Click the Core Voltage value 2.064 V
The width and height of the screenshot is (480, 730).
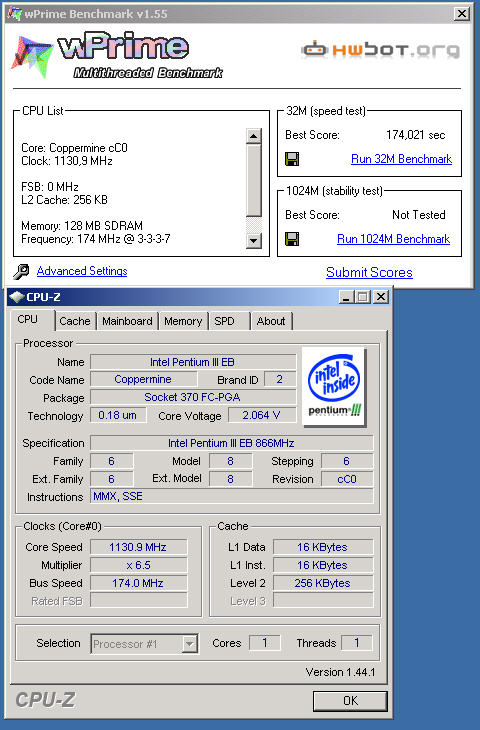click(262, 415)
